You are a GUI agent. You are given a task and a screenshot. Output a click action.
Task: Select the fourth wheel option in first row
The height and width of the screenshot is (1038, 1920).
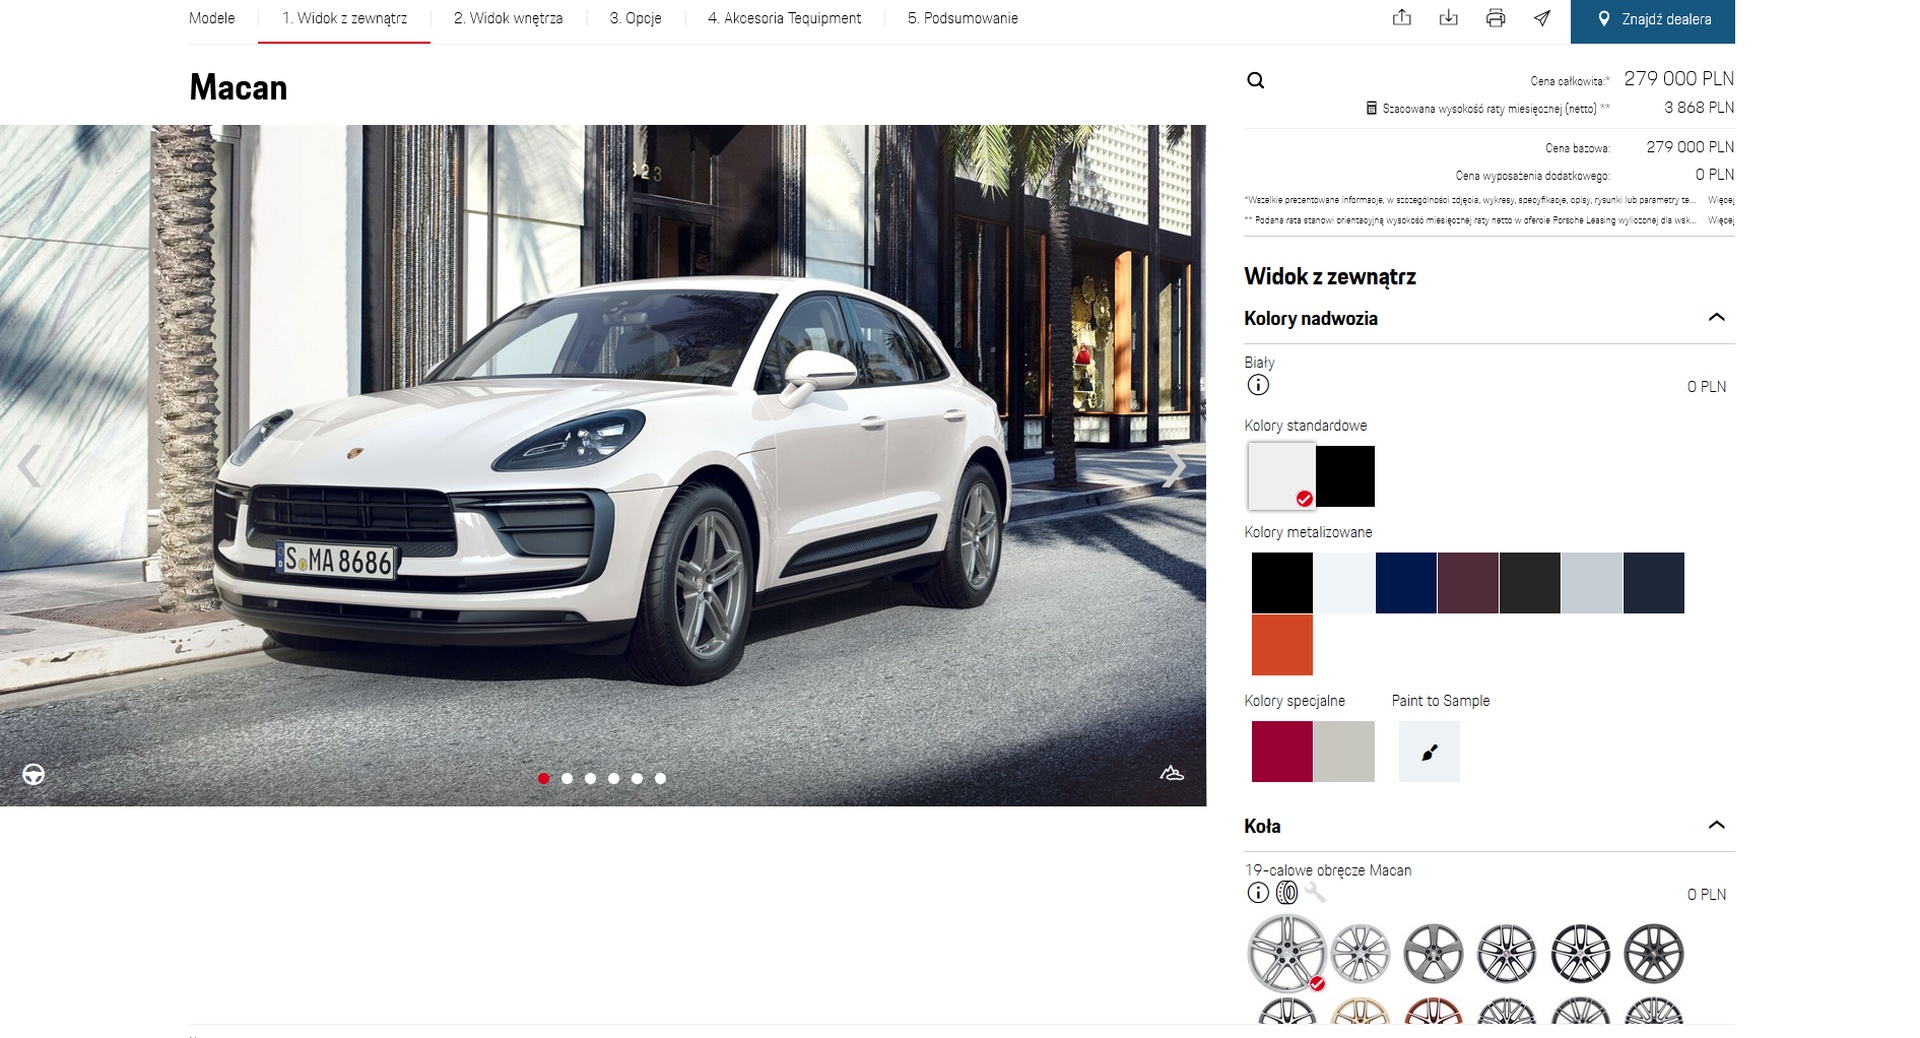pyautogui.click(x=1506, y=953)
